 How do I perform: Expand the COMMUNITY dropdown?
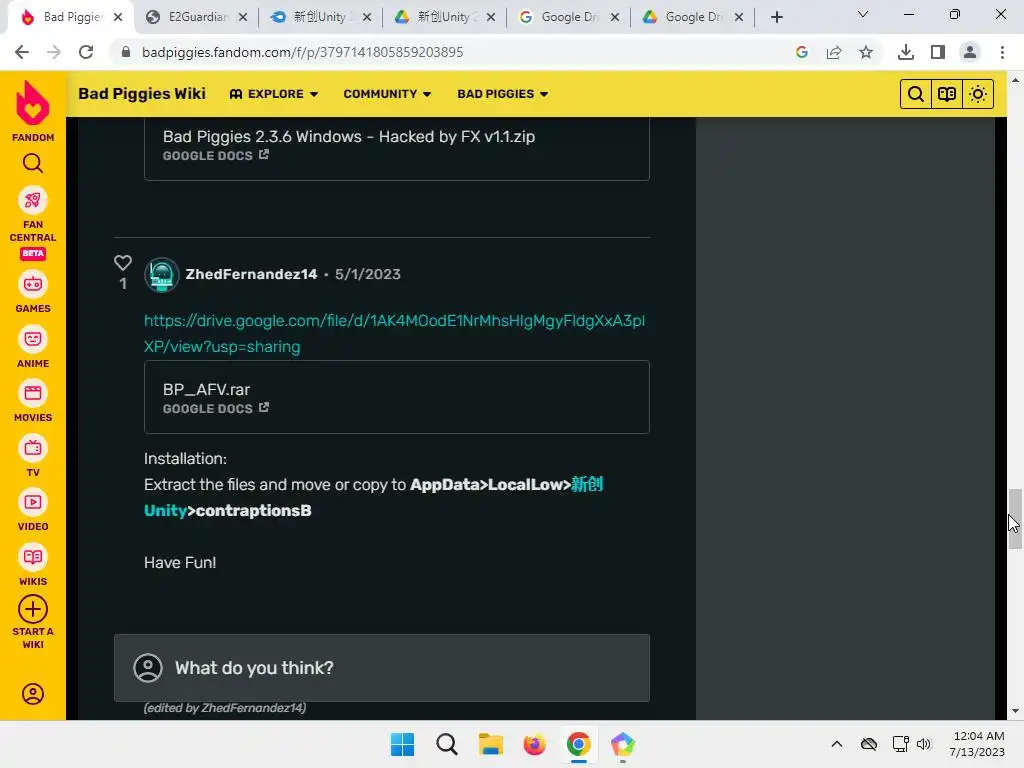click(x=387, y=94)
